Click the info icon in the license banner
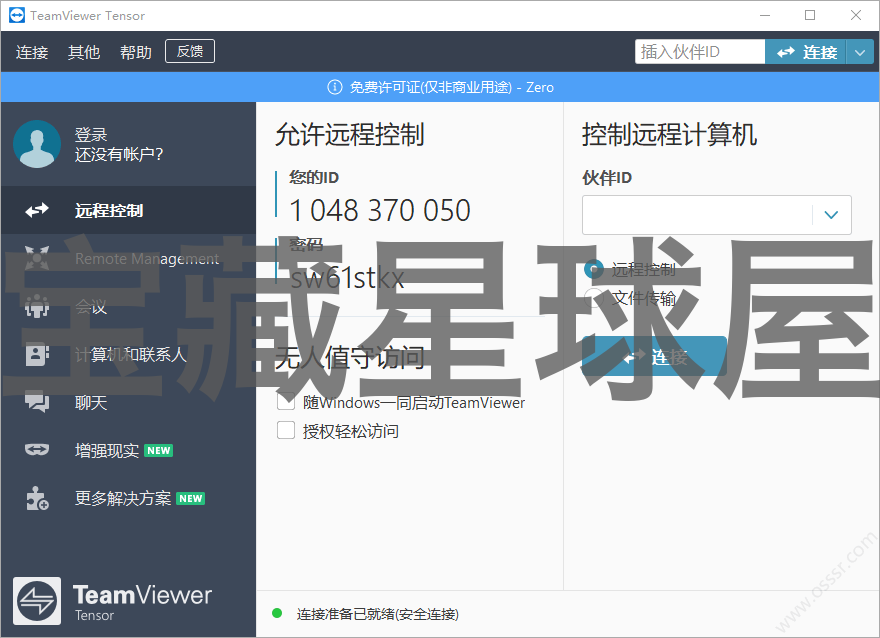Image resolution: width=880 pixels, height=638 pixels. point(334,87)
